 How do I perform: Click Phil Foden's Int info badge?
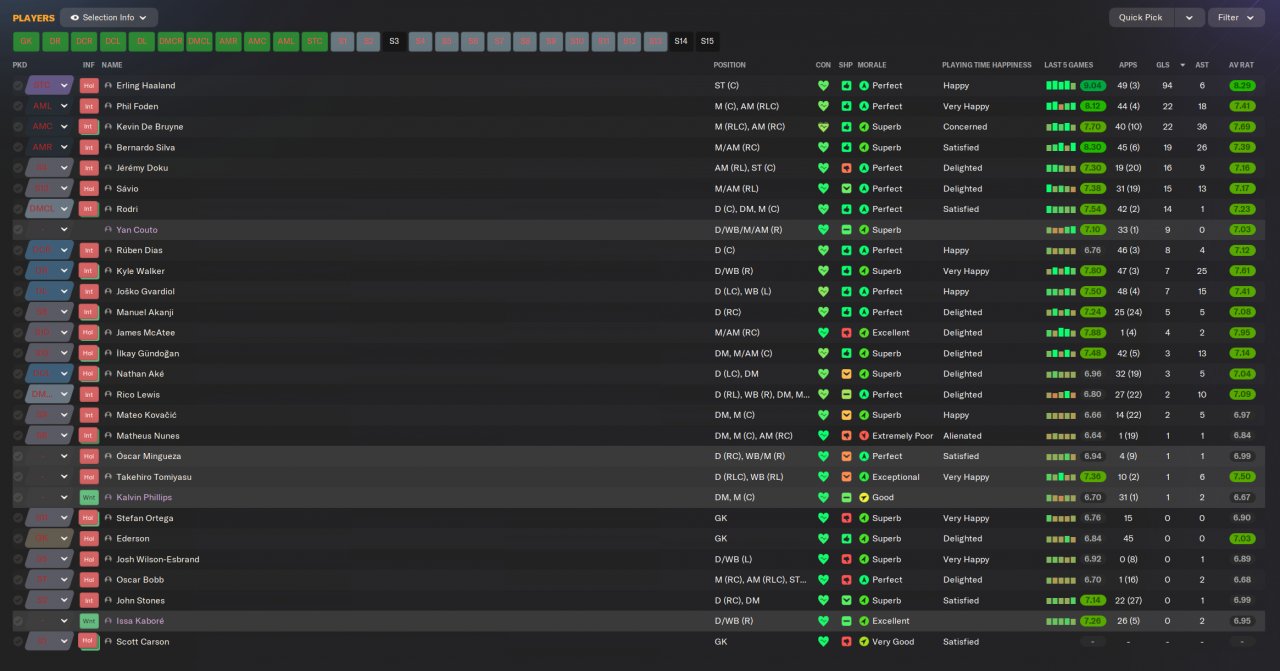click(x=89, y=106)
